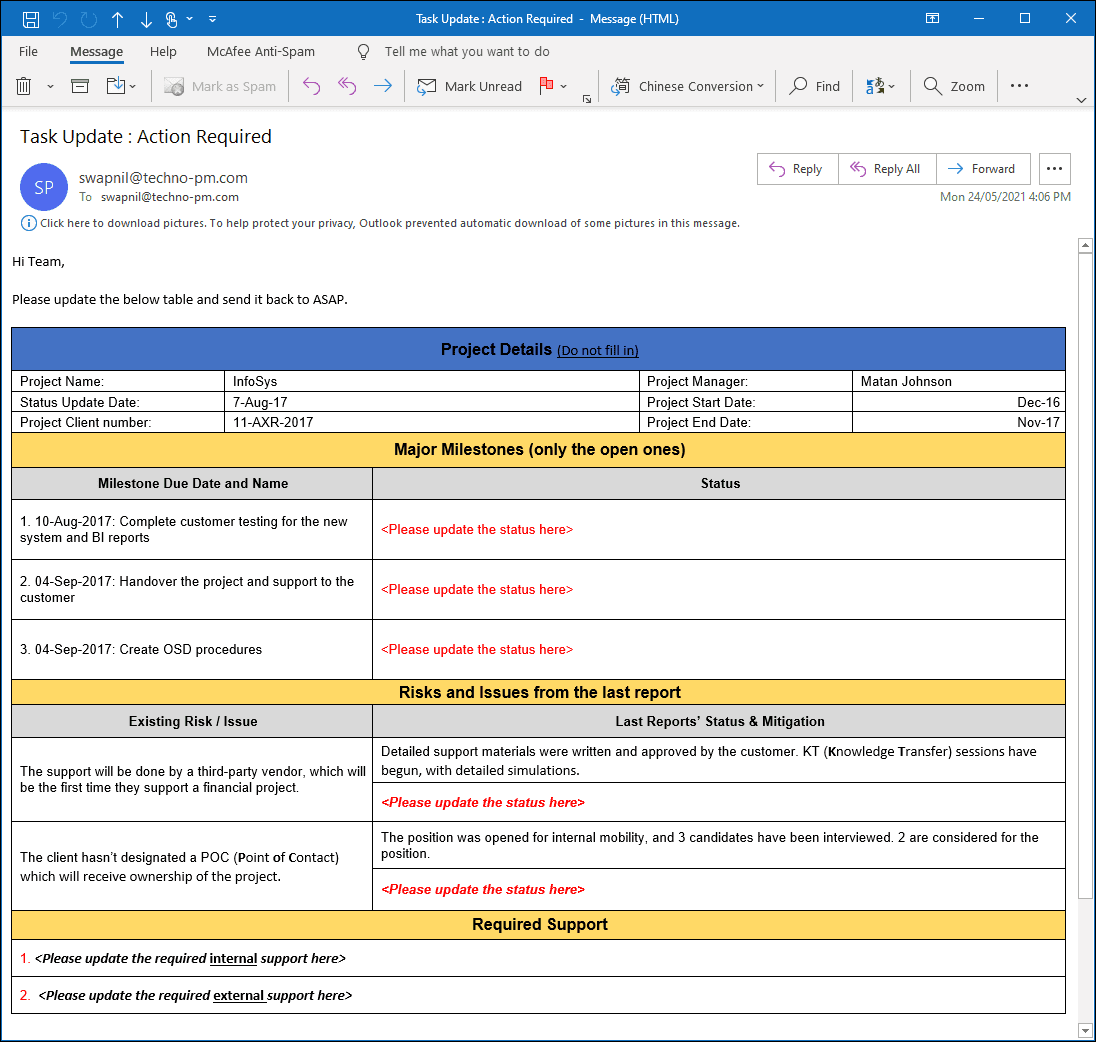Open the Move to Folder icon
This screenshot has width=1096, height=1042.
[x=116, y=86]
